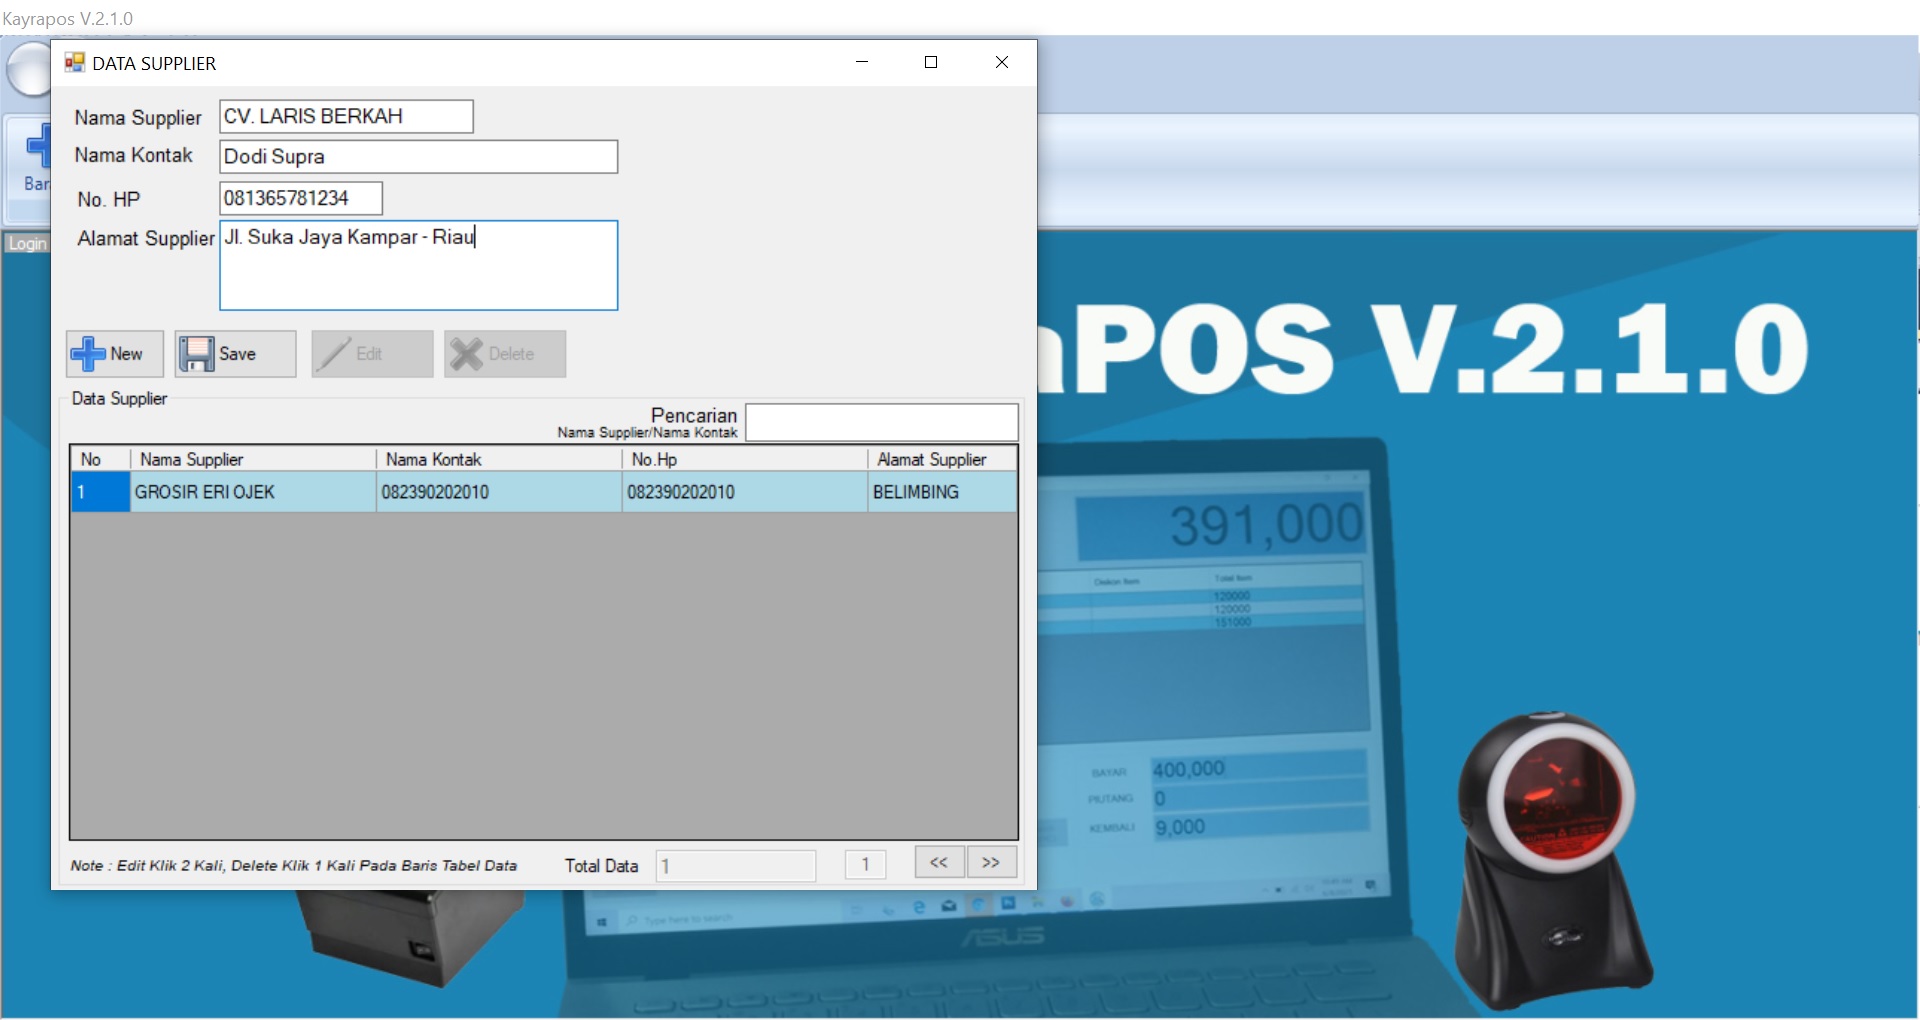This screenshot has width=1920, height=1020.
Task: Click the round Kayrapos application orb button
Action: click(x=28, y=70)
